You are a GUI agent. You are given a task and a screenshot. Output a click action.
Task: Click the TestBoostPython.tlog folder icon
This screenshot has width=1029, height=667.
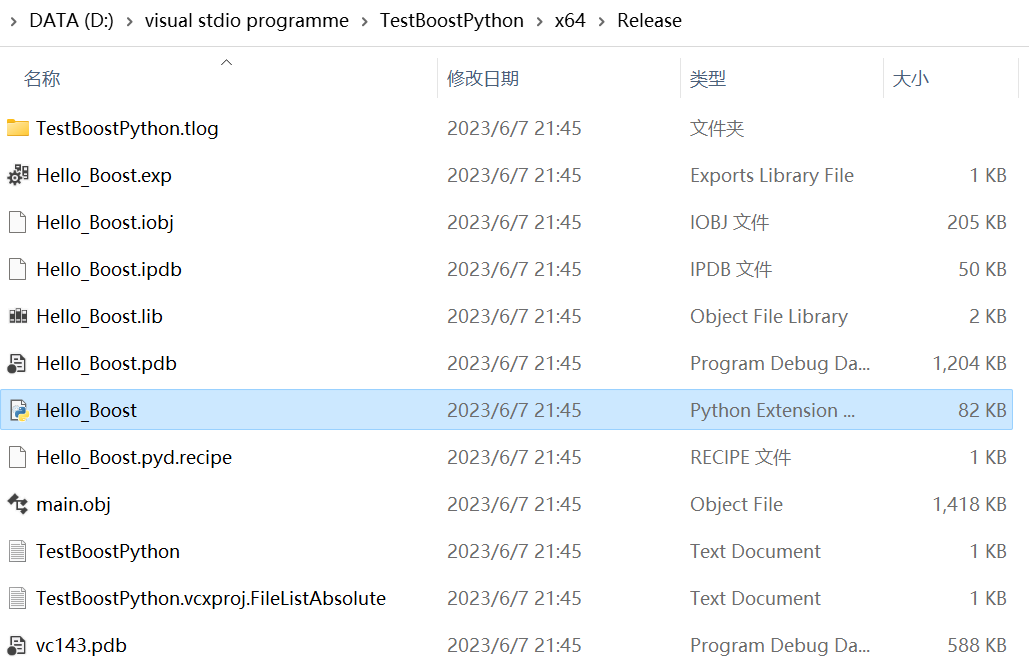pyautogui.click(x=18, y=128)
